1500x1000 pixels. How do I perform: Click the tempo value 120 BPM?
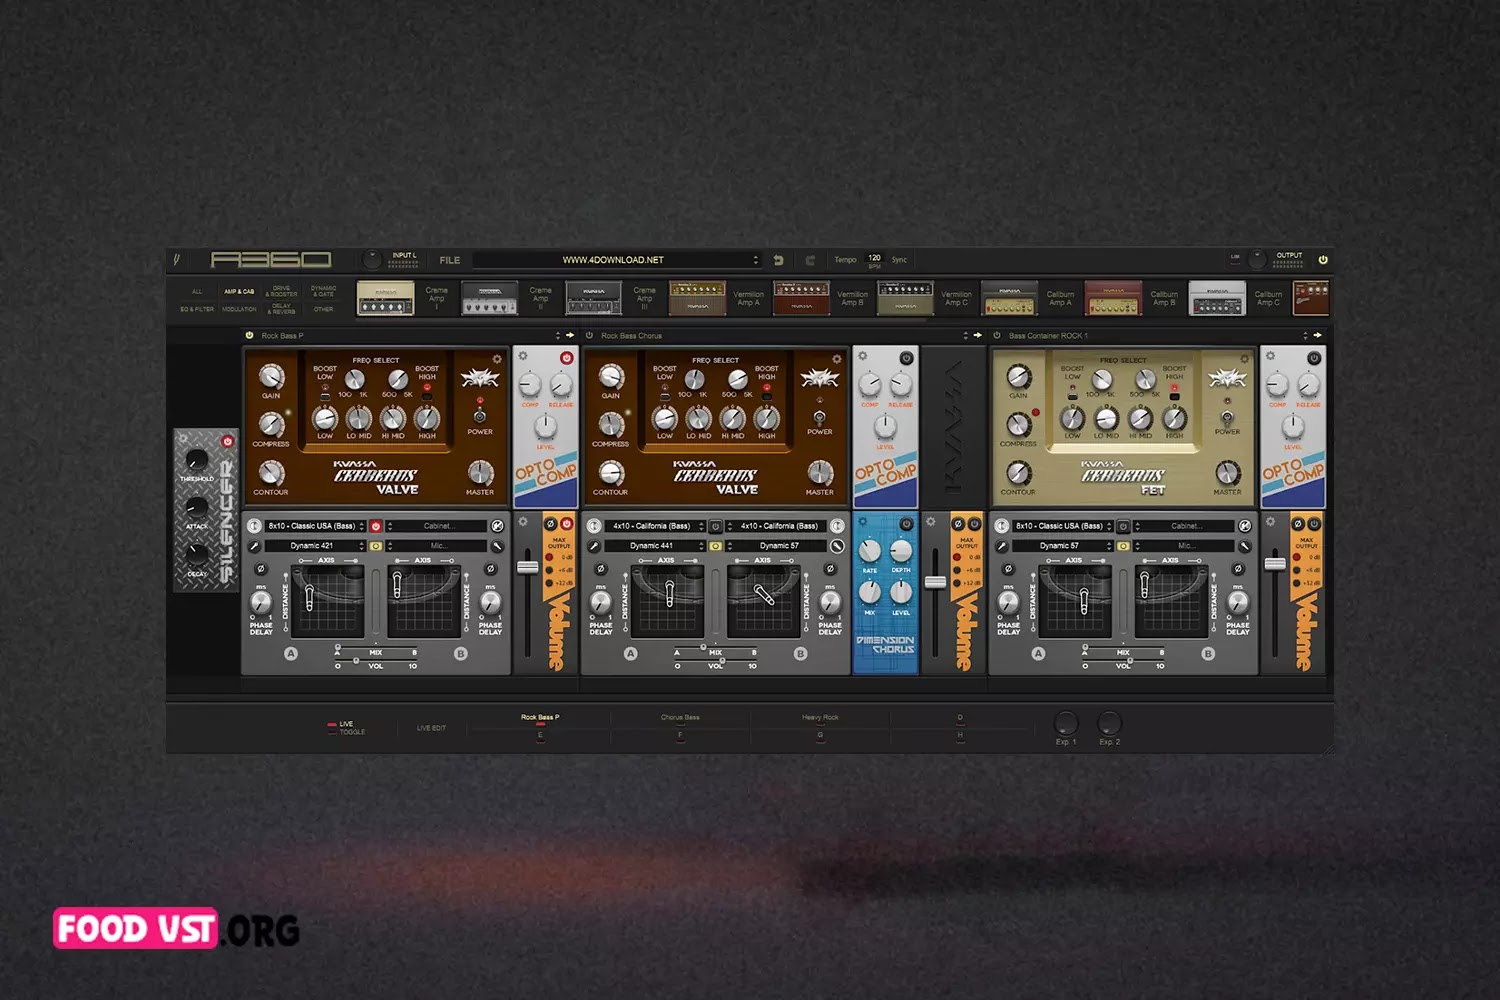pos(874,260)
